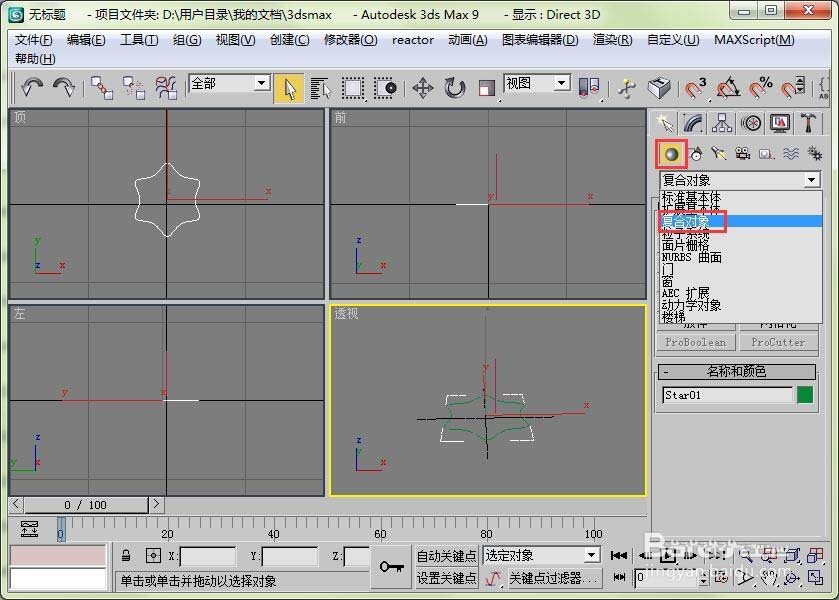Select the Geometry category sphere icon
Screen dimensions: 839x600
(x=671, y=155)
